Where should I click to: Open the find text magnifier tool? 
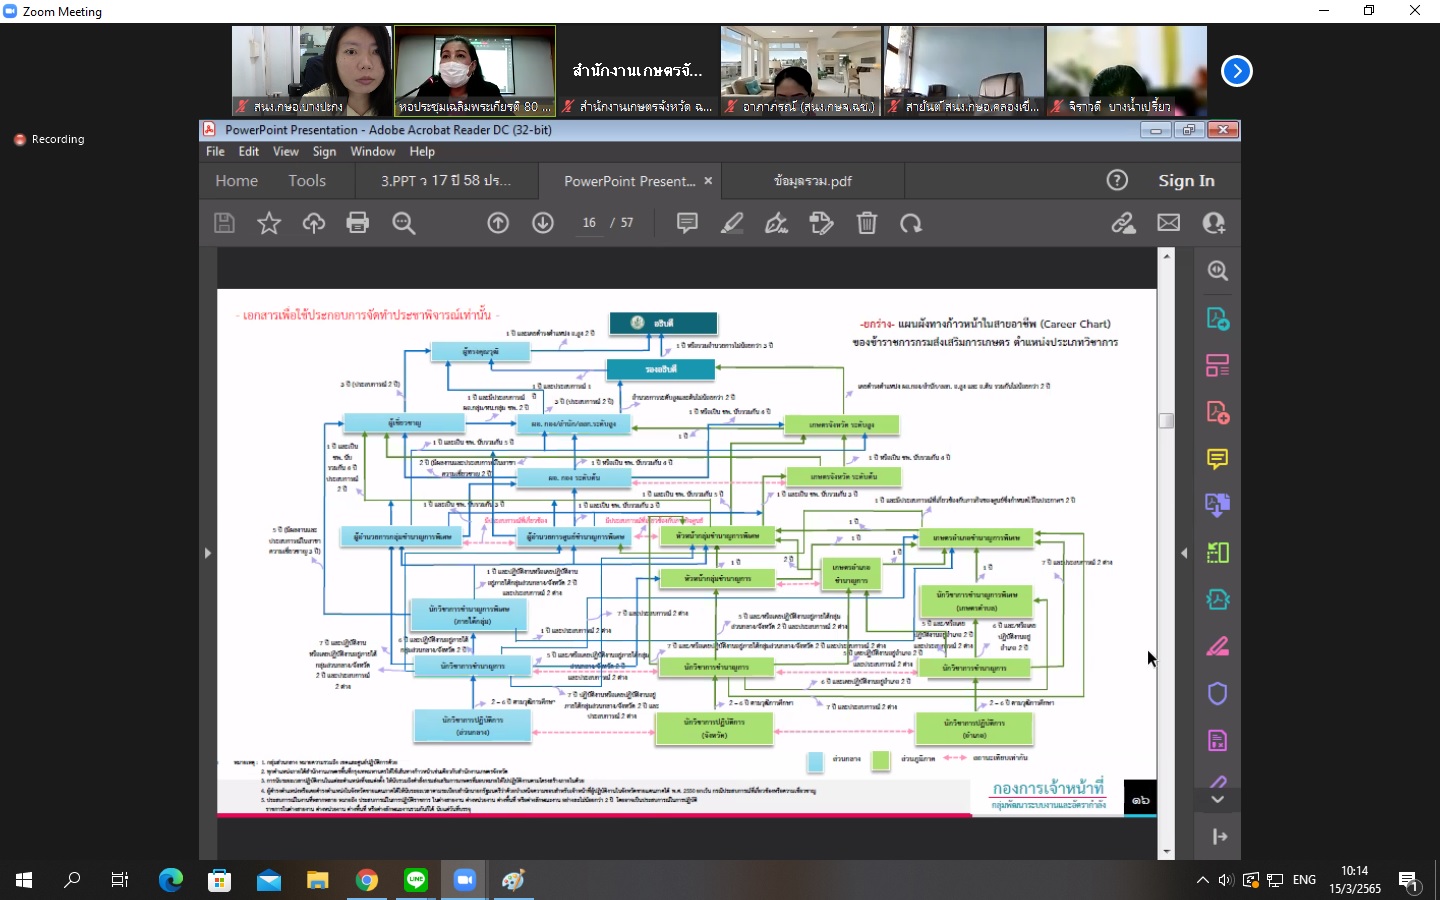click(404, 223)
